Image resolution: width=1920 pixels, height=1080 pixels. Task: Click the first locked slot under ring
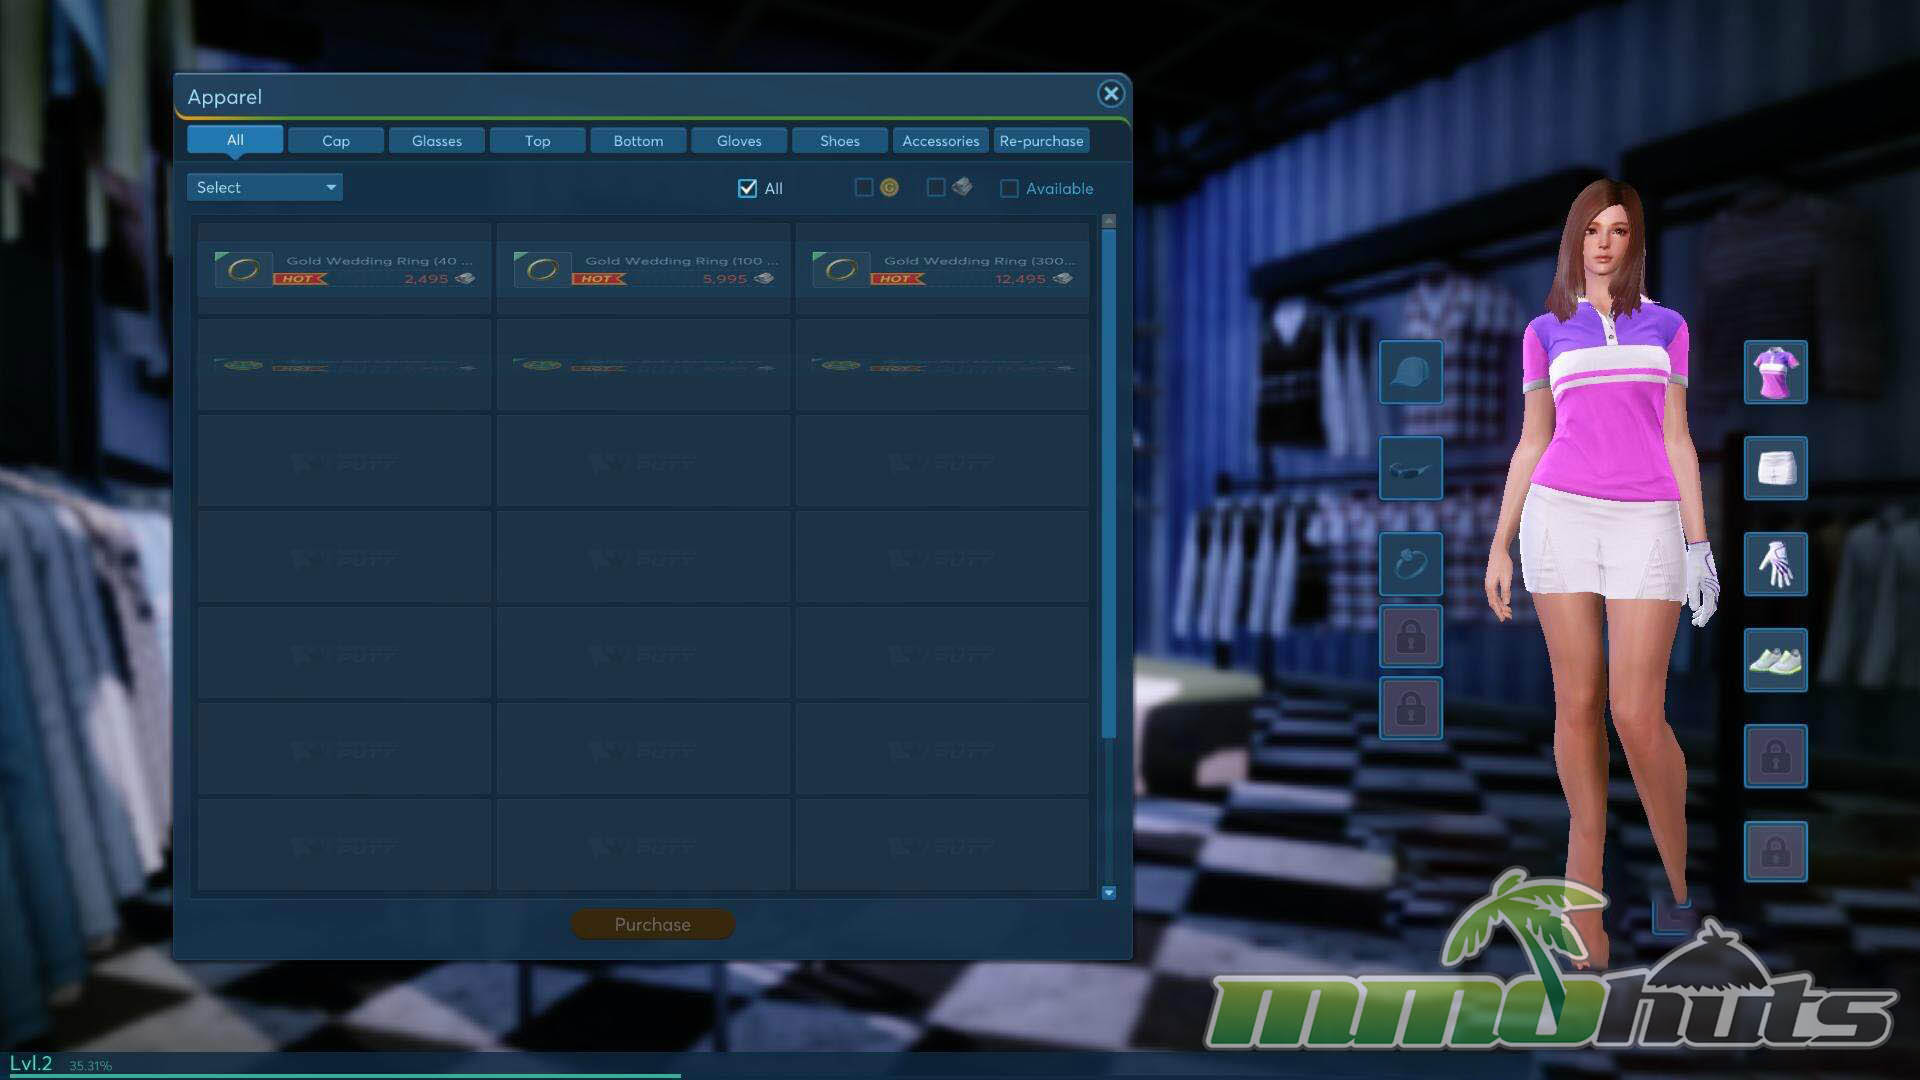coord(1410,636)
